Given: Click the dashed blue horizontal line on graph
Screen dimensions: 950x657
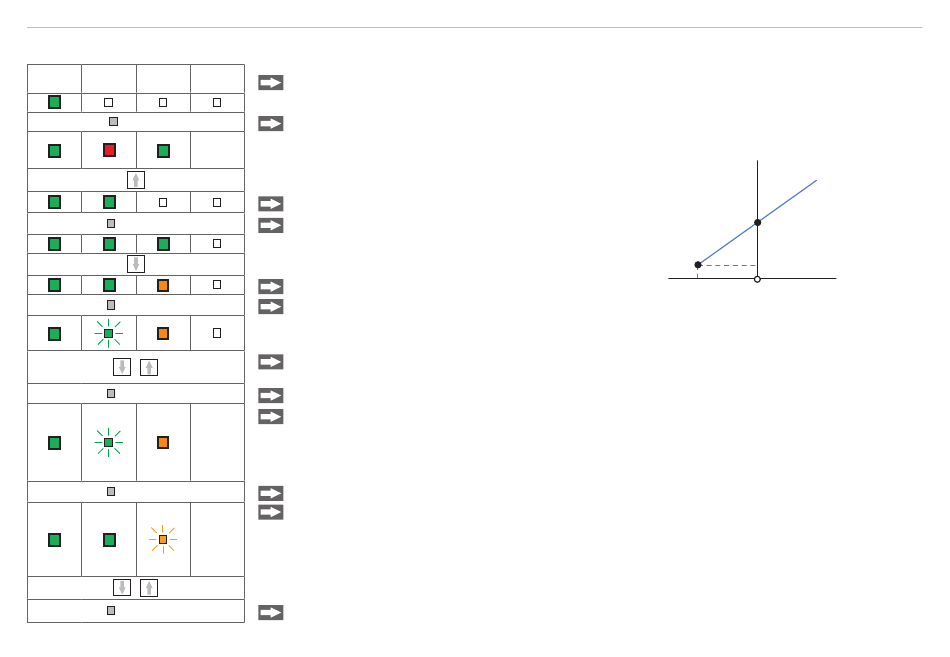Looking at the screenshot, I should pyautogui.click(x=728, y=265).
